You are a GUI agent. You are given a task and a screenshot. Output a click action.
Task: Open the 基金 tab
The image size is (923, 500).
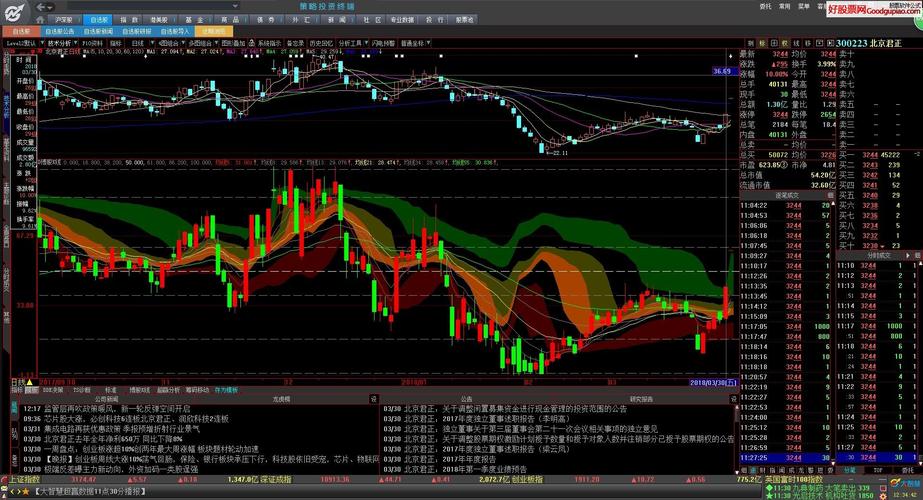[x=194, y=19]
